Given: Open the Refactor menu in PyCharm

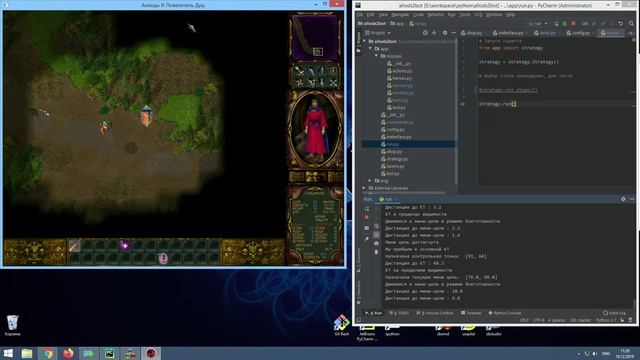Looking at the screenshot, I should [x=435, y=15].
